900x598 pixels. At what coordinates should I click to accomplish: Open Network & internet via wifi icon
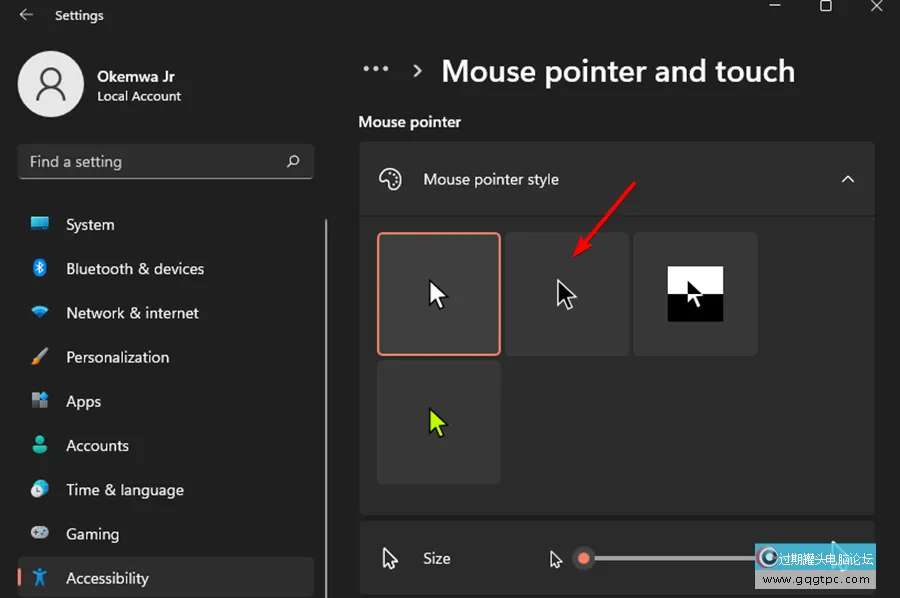pyautogui.click(x=40, y=312)
